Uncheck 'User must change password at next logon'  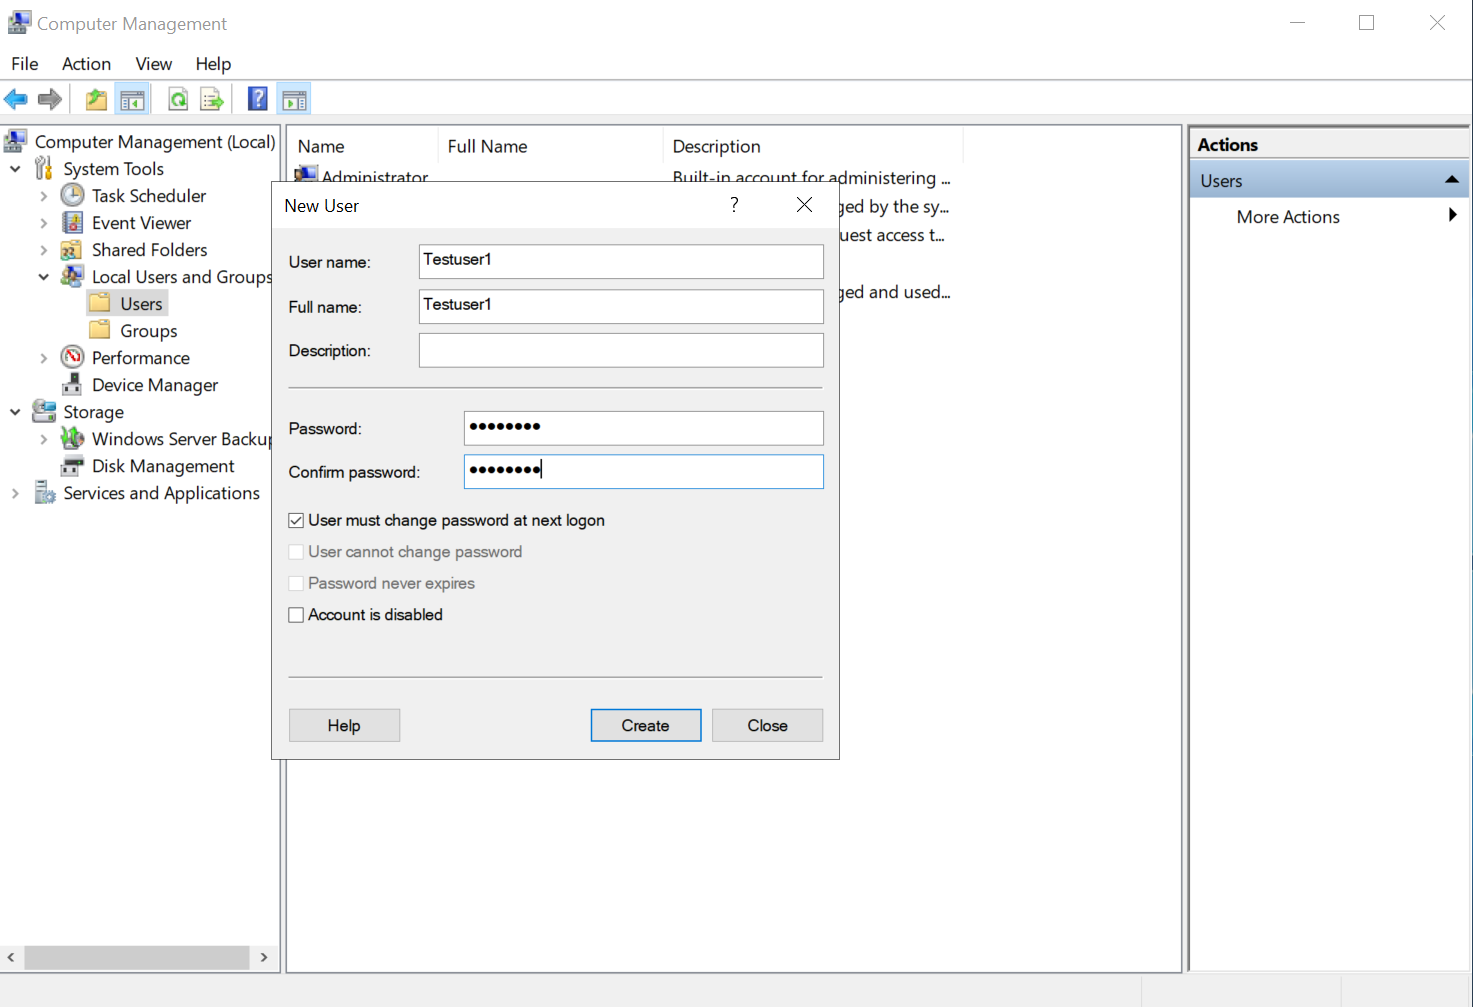(296, 520)
